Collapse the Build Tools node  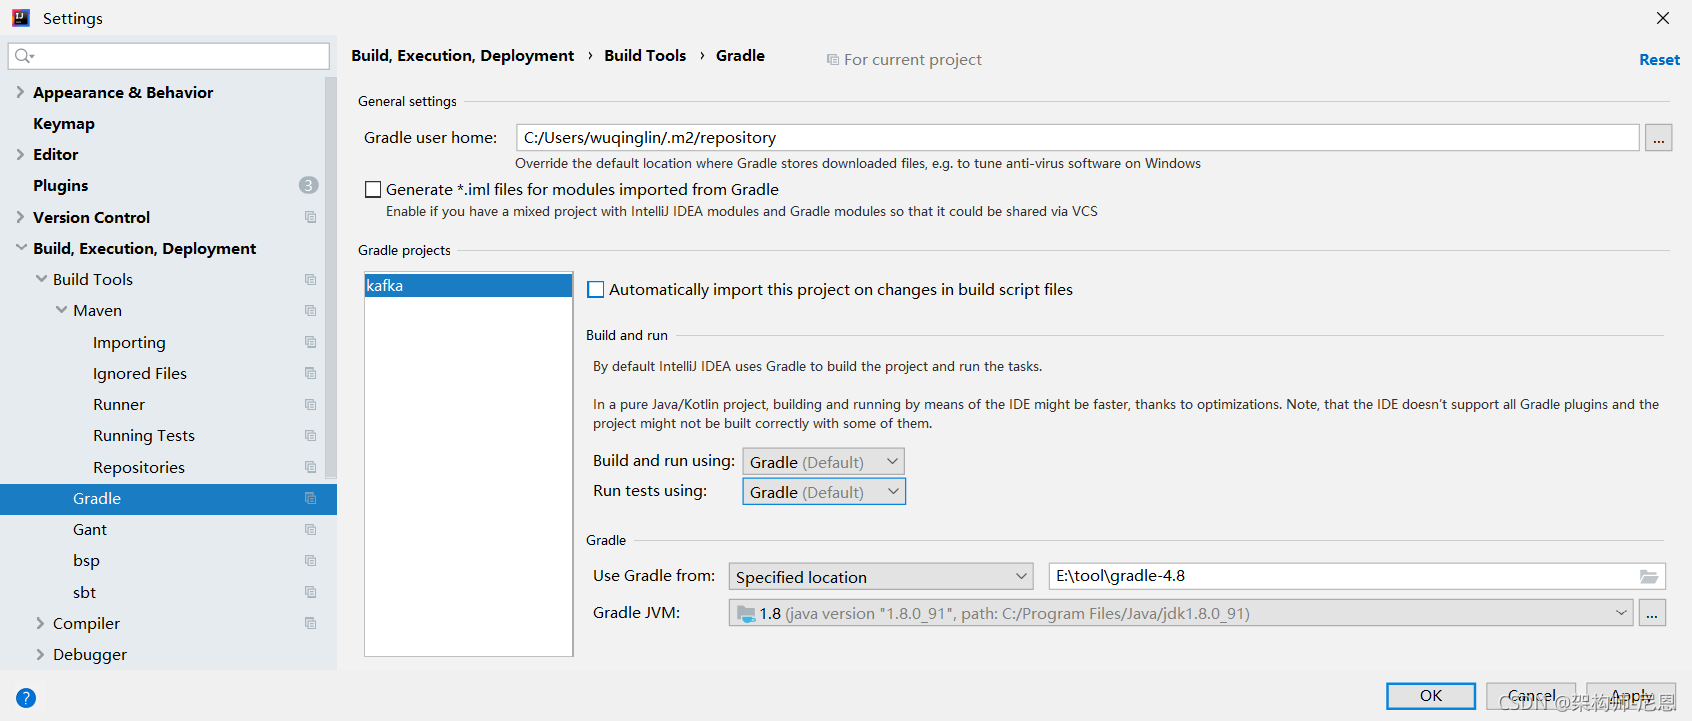(x=41, y=279)
